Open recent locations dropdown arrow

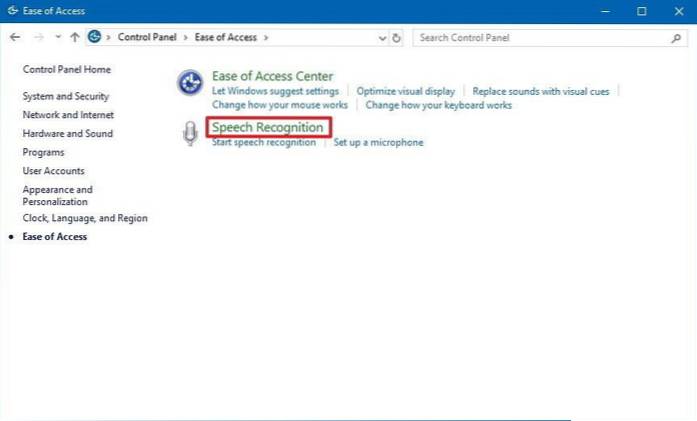(x=58, y=37)
